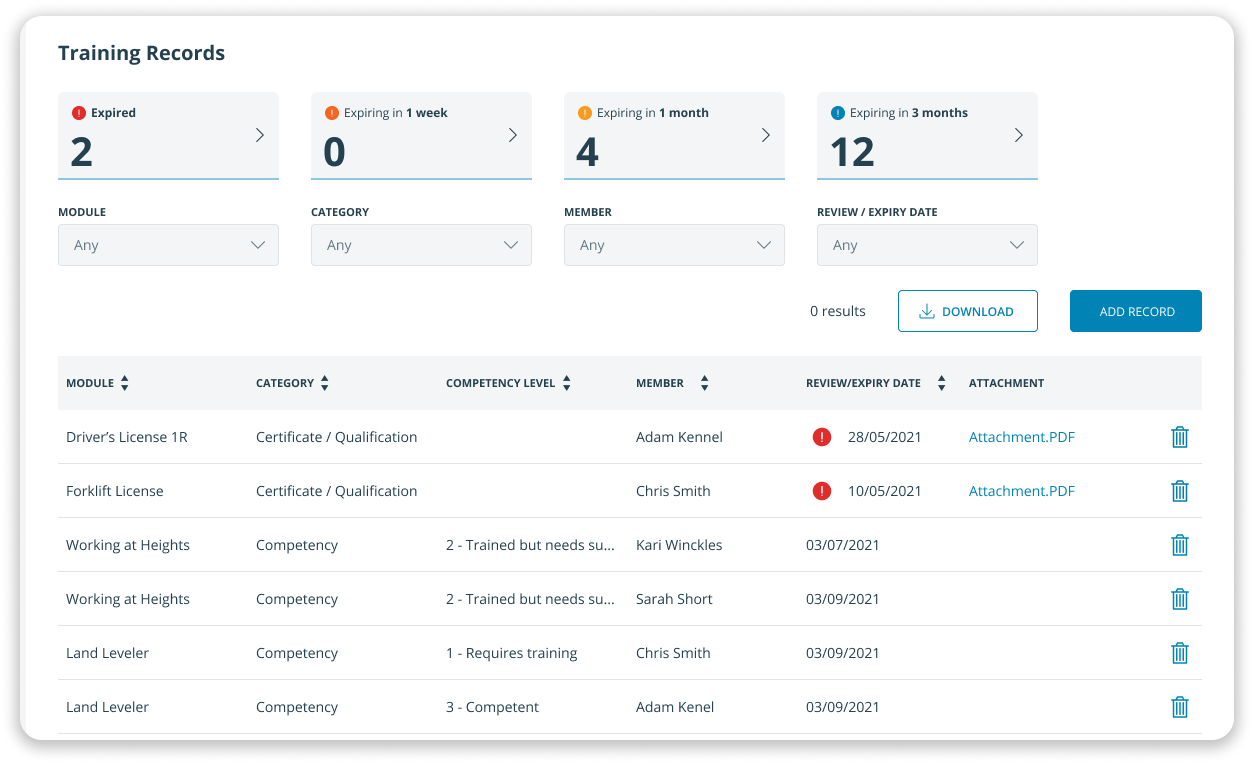The image size is (1254, 764).
Task: Select member name Kari Winckles
Action: [679, 545]
